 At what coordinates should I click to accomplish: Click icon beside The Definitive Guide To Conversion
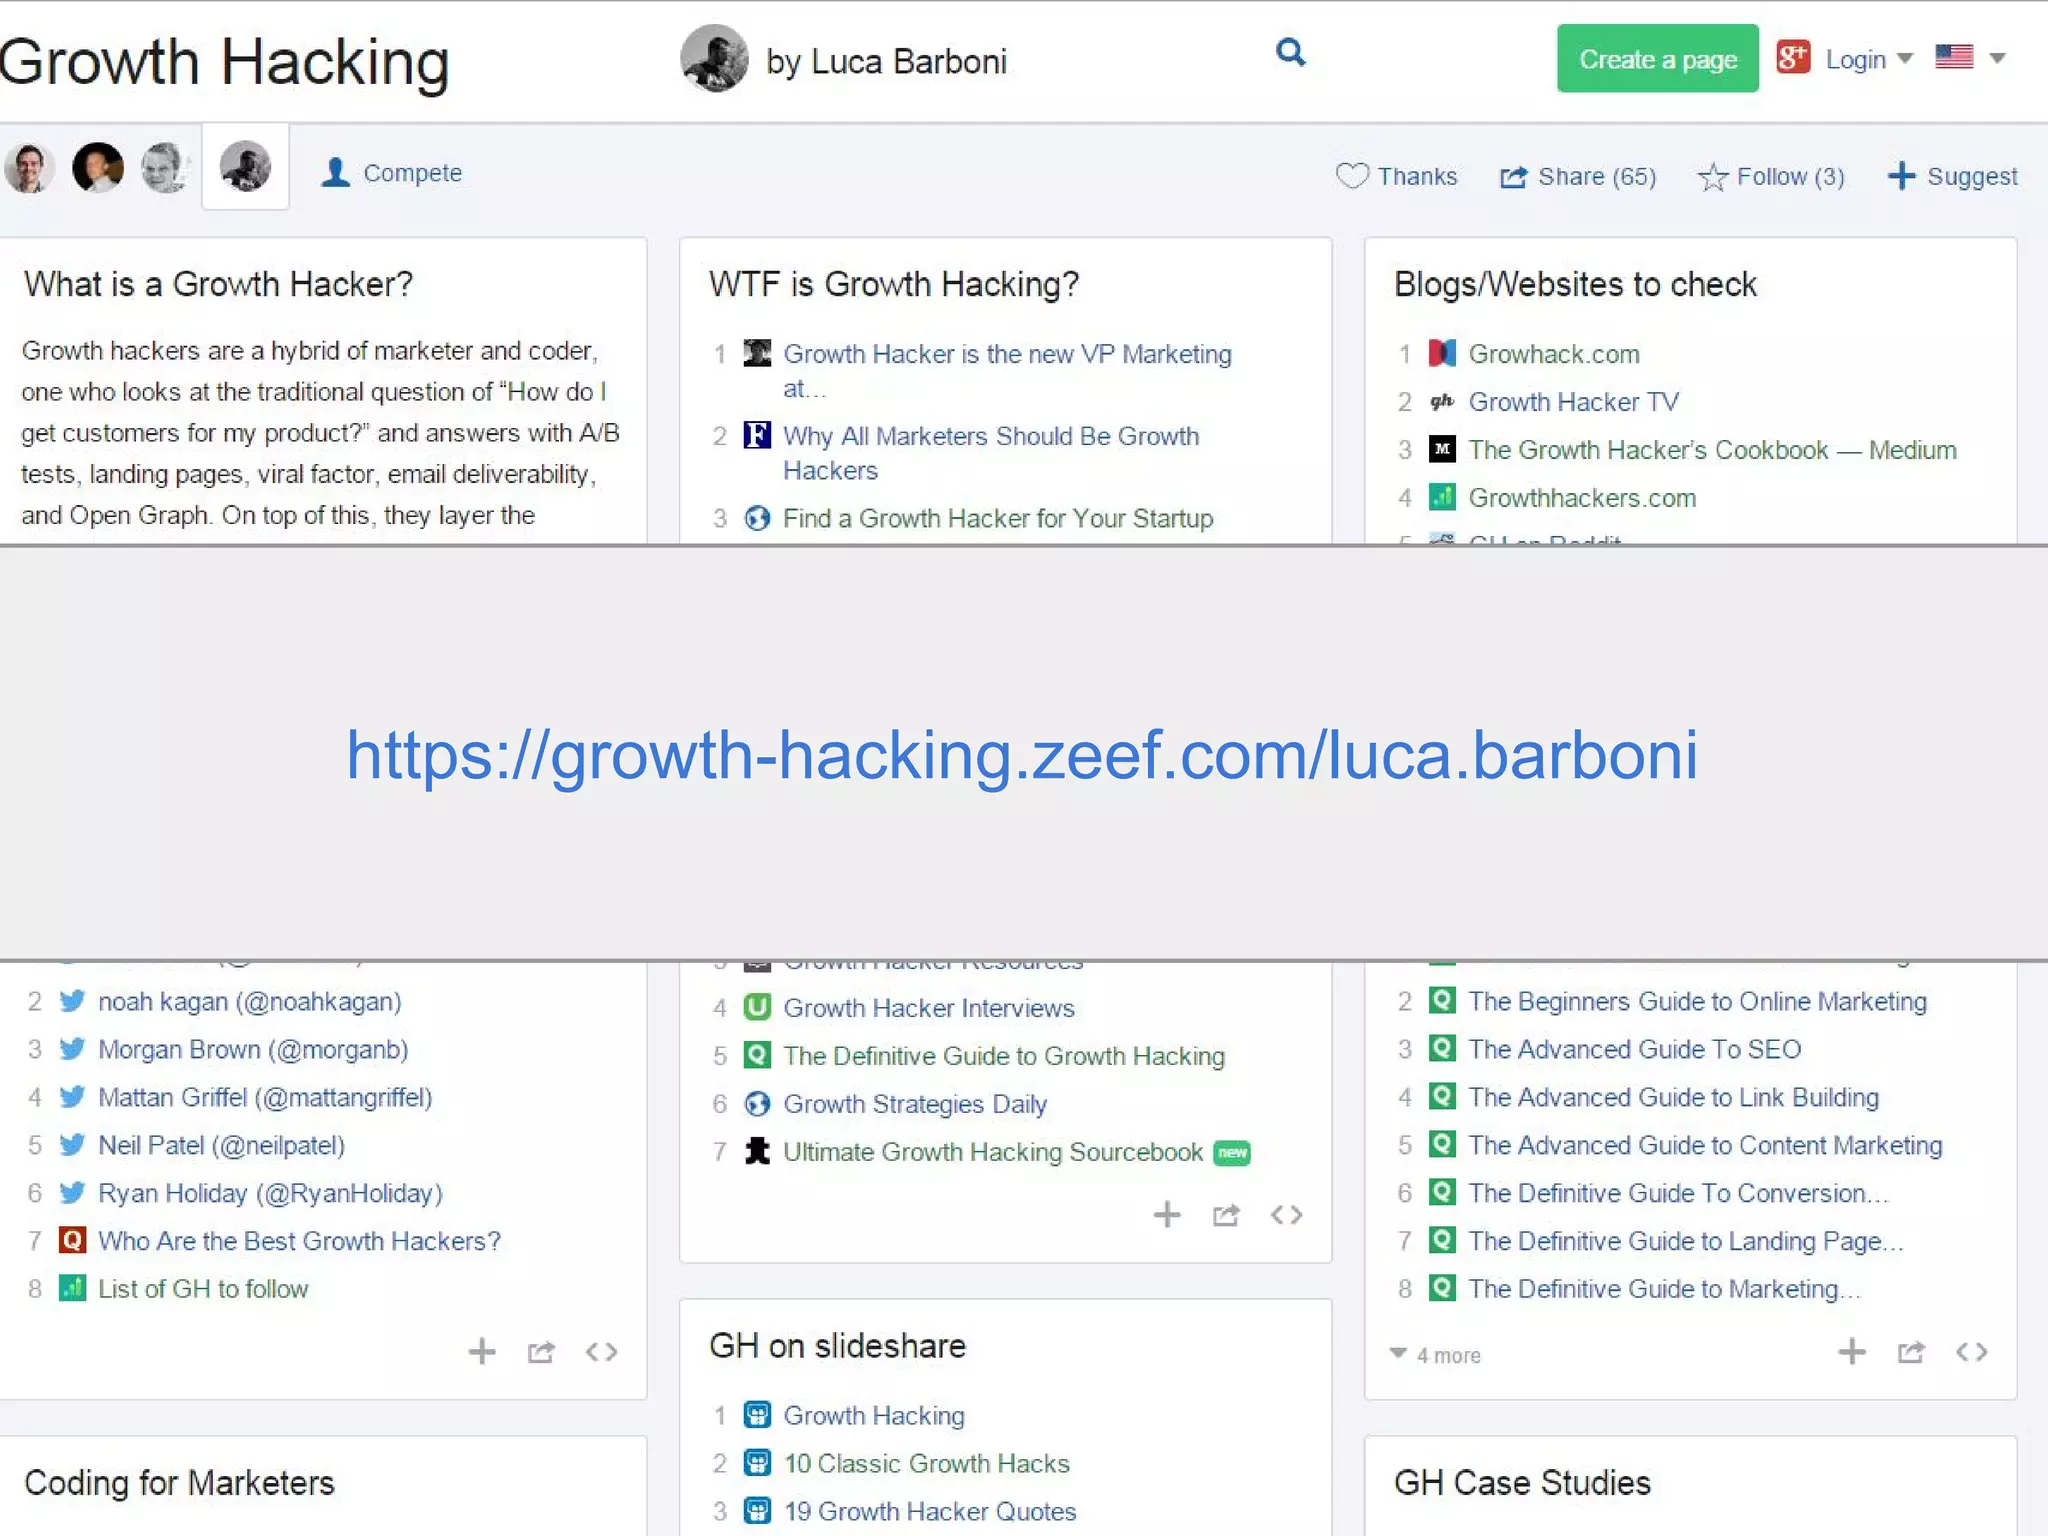coord(1442,1192)
